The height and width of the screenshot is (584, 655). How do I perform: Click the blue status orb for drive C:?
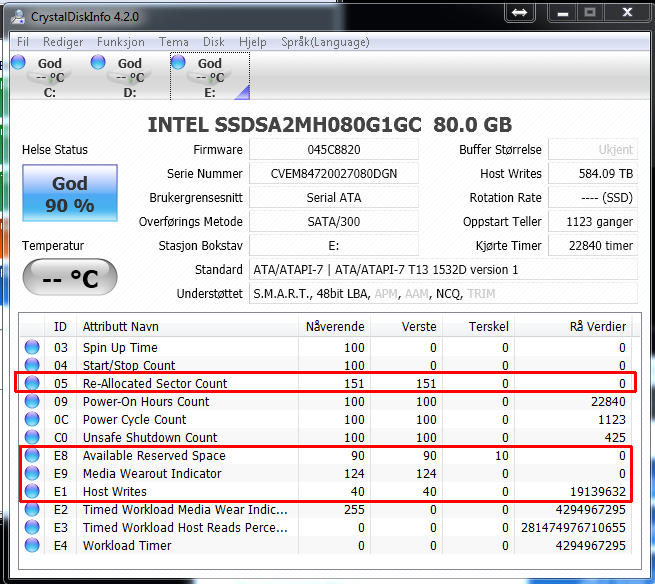[18, 62]
